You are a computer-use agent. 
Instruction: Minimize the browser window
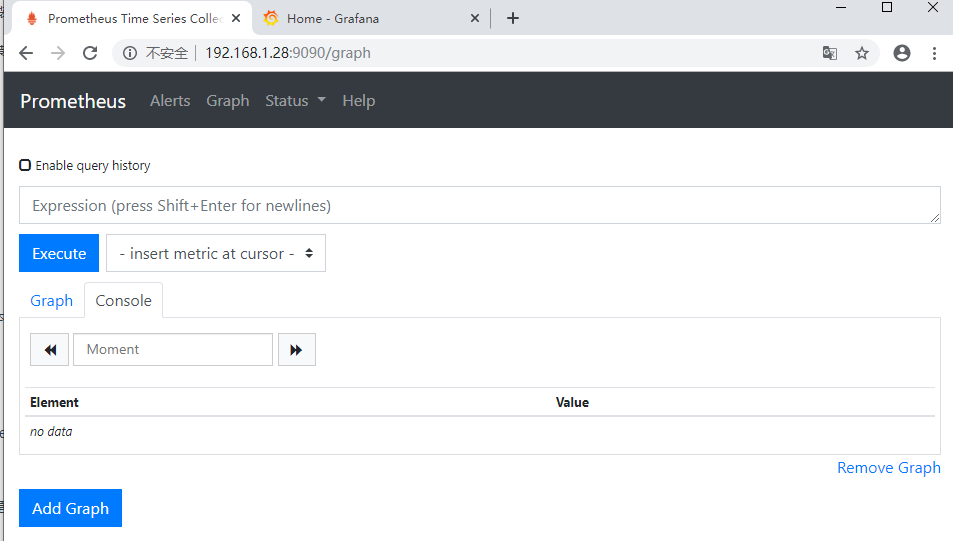pyautogui.click(x=841, y=8)
